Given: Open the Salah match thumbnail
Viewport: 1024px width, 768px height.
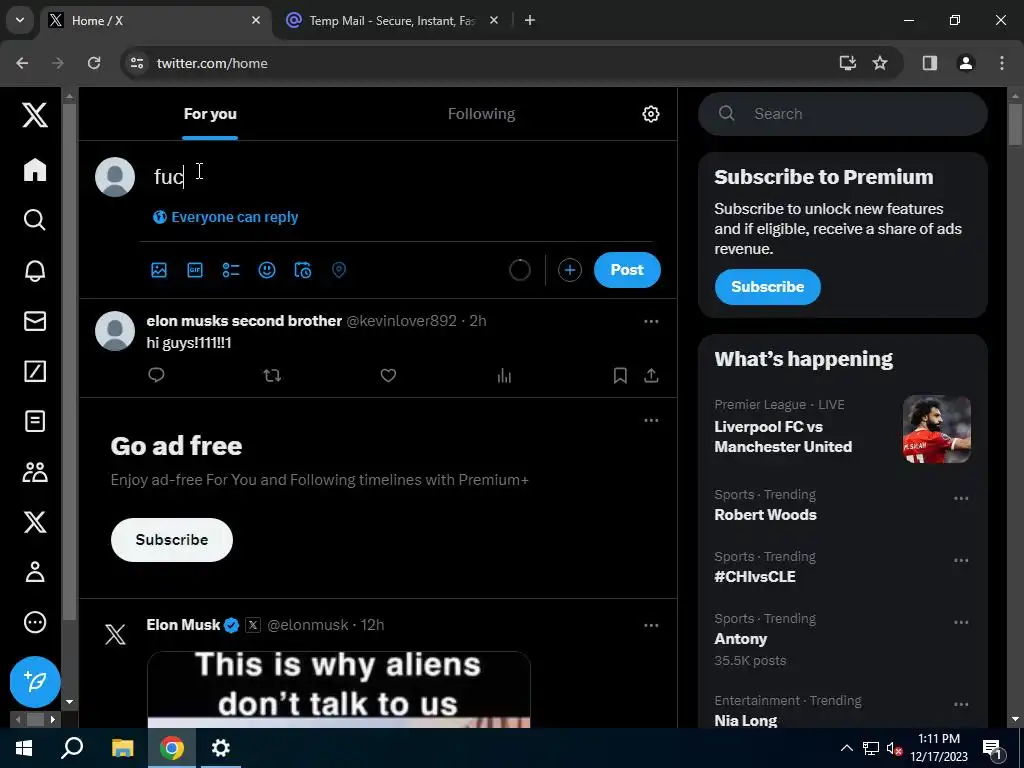Looking at the screenshot, I should click(936, 429).
